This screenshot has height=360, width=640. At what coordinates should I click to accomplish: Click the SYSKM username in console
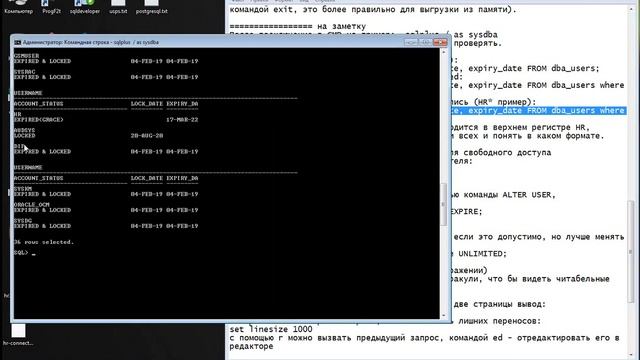pos(23,189)
